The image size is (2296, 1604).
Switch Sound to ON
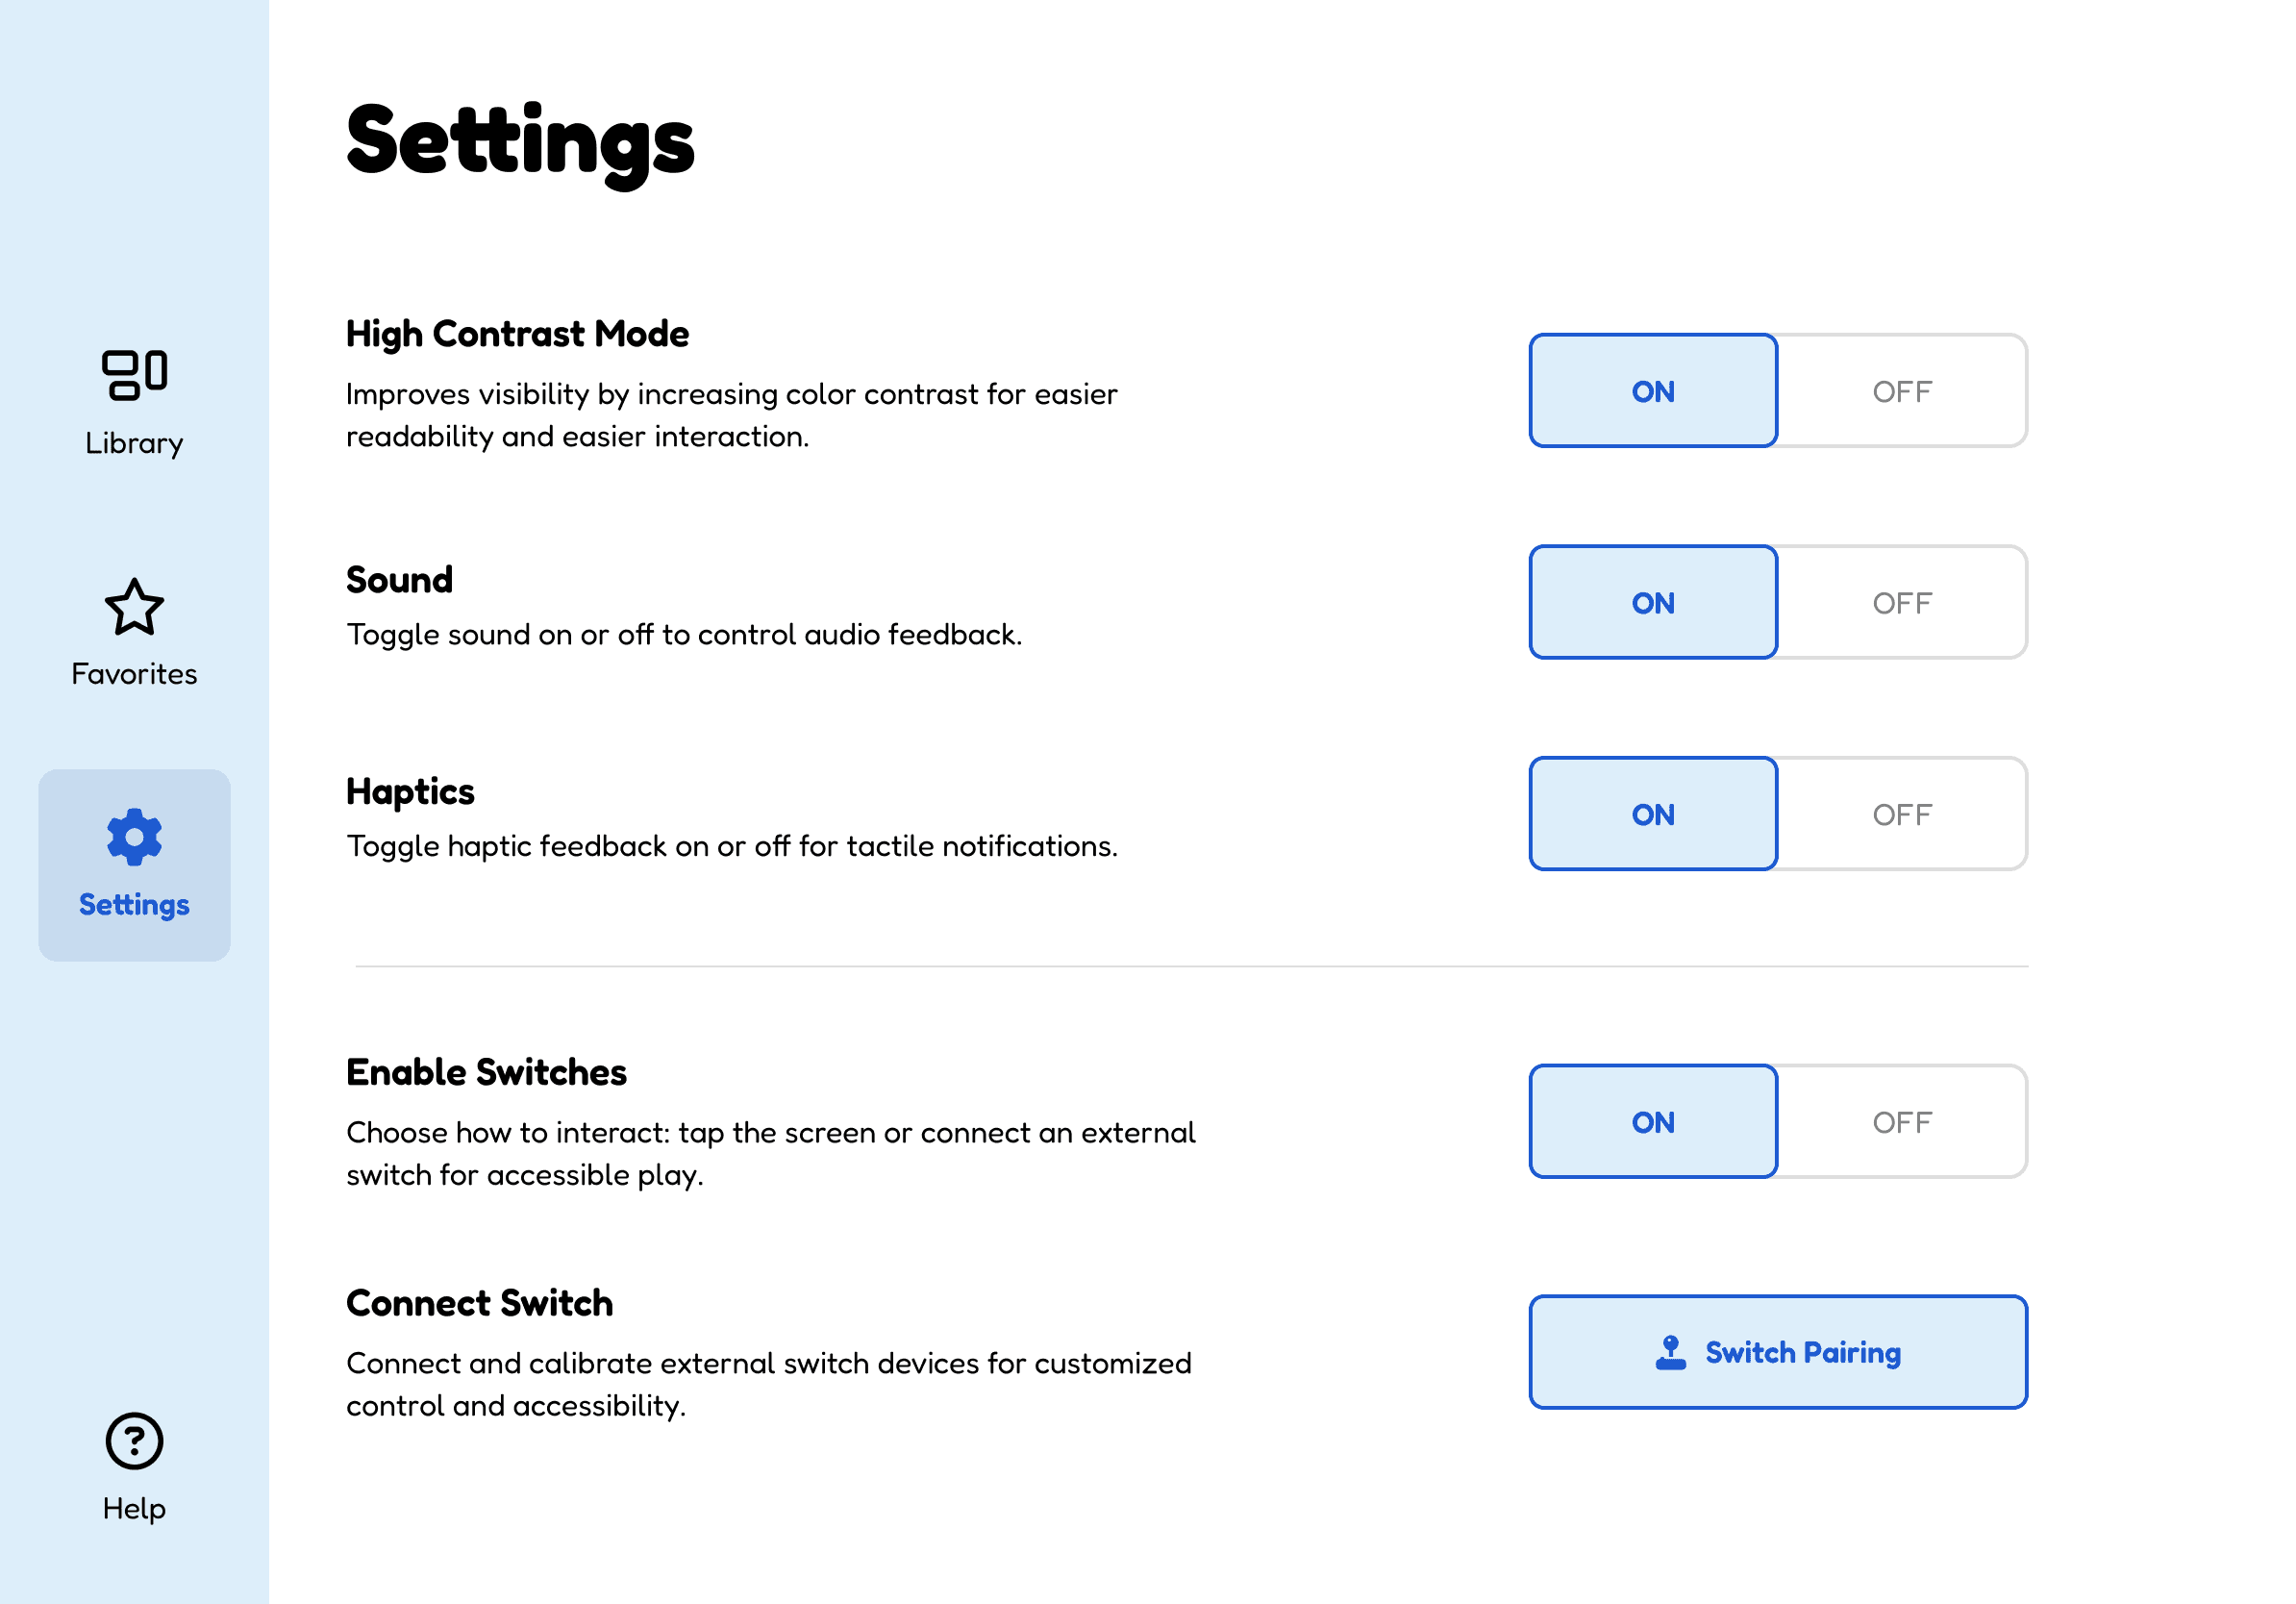(1653, 603)
